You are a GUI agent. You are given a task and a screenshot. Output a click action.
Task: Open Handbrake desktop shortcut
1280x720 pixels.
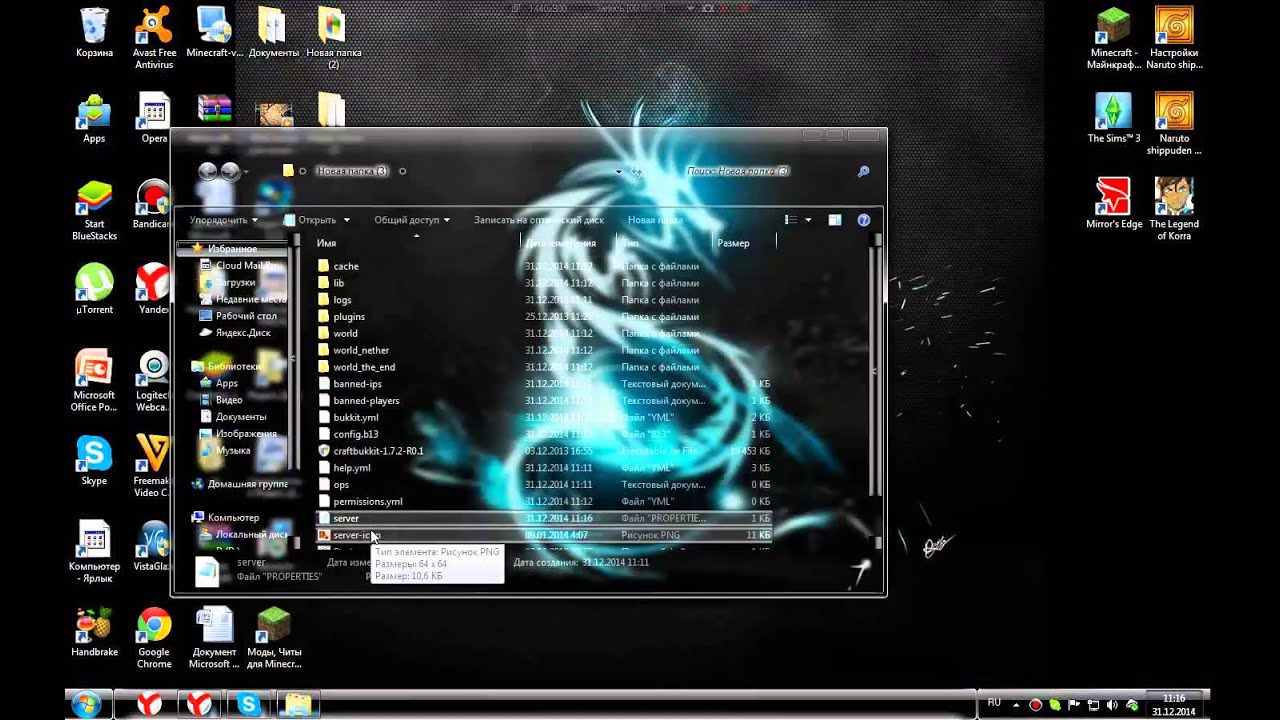pos(94,632)
